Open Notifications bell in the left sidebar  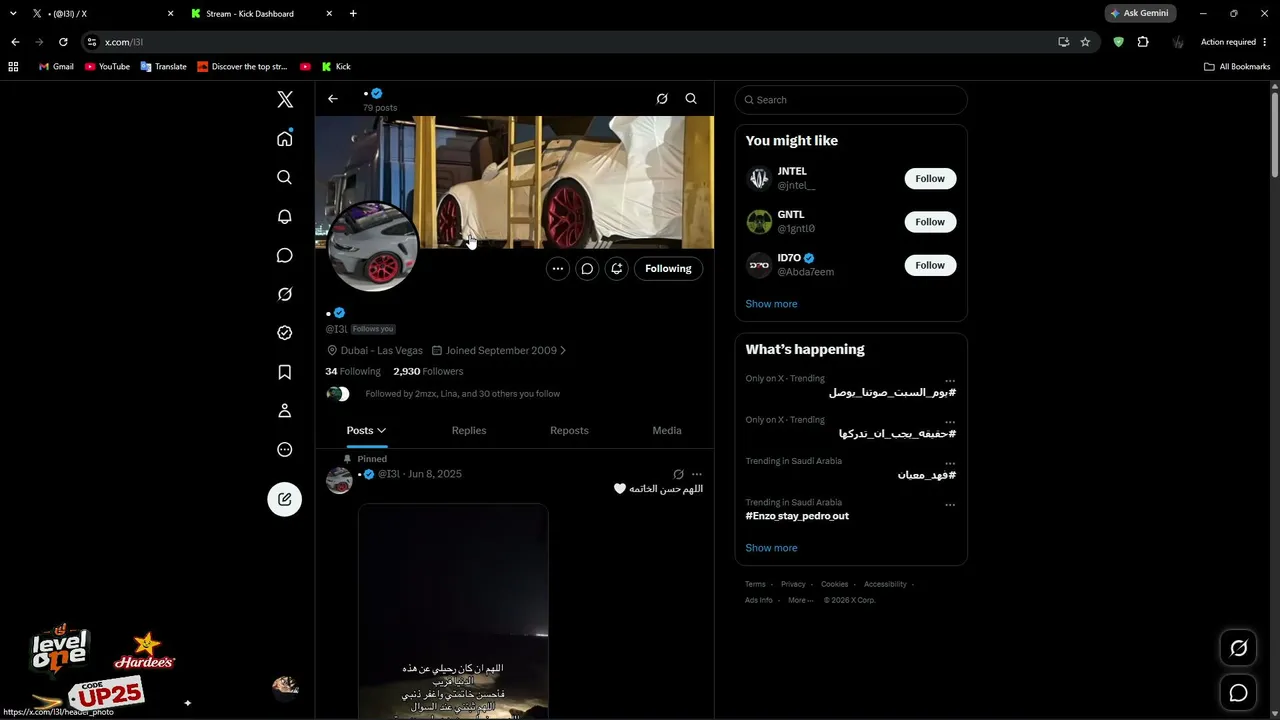pos(285,216)
